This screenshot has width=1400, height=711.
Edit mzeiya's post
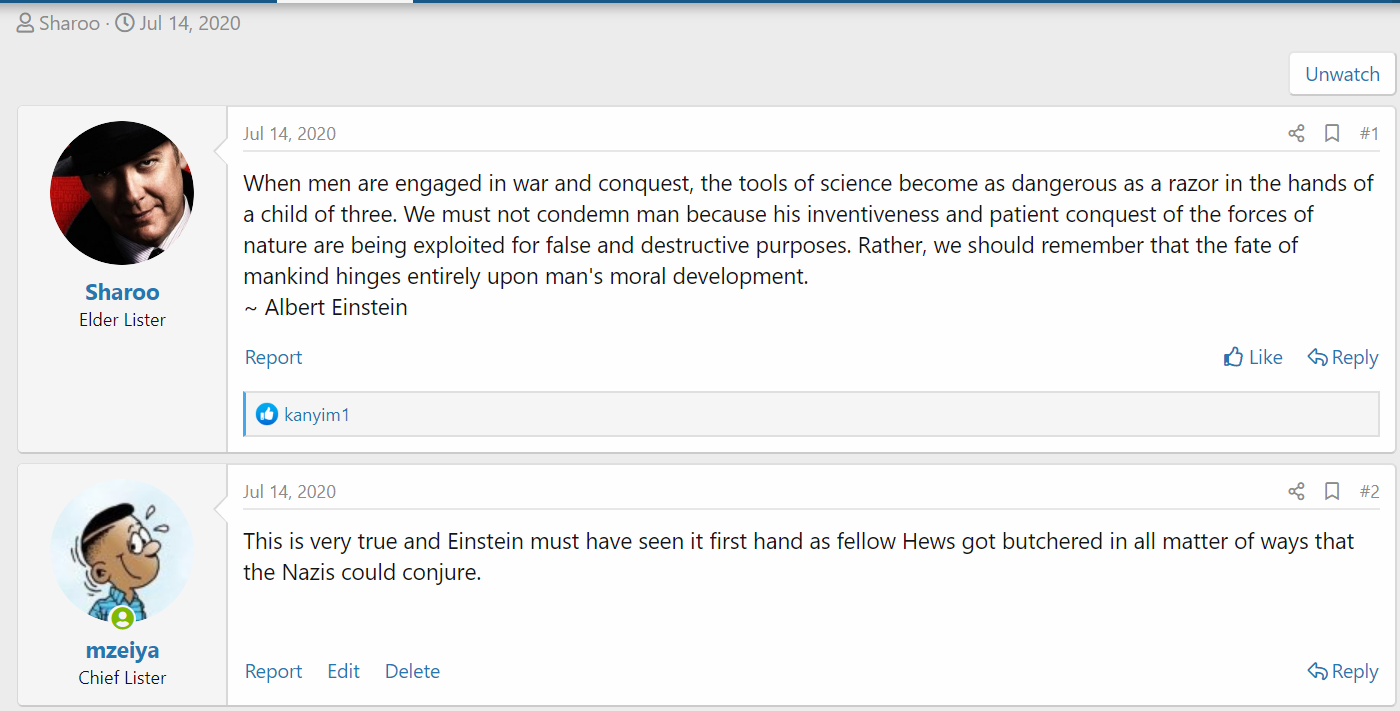(x=343, y=671)
